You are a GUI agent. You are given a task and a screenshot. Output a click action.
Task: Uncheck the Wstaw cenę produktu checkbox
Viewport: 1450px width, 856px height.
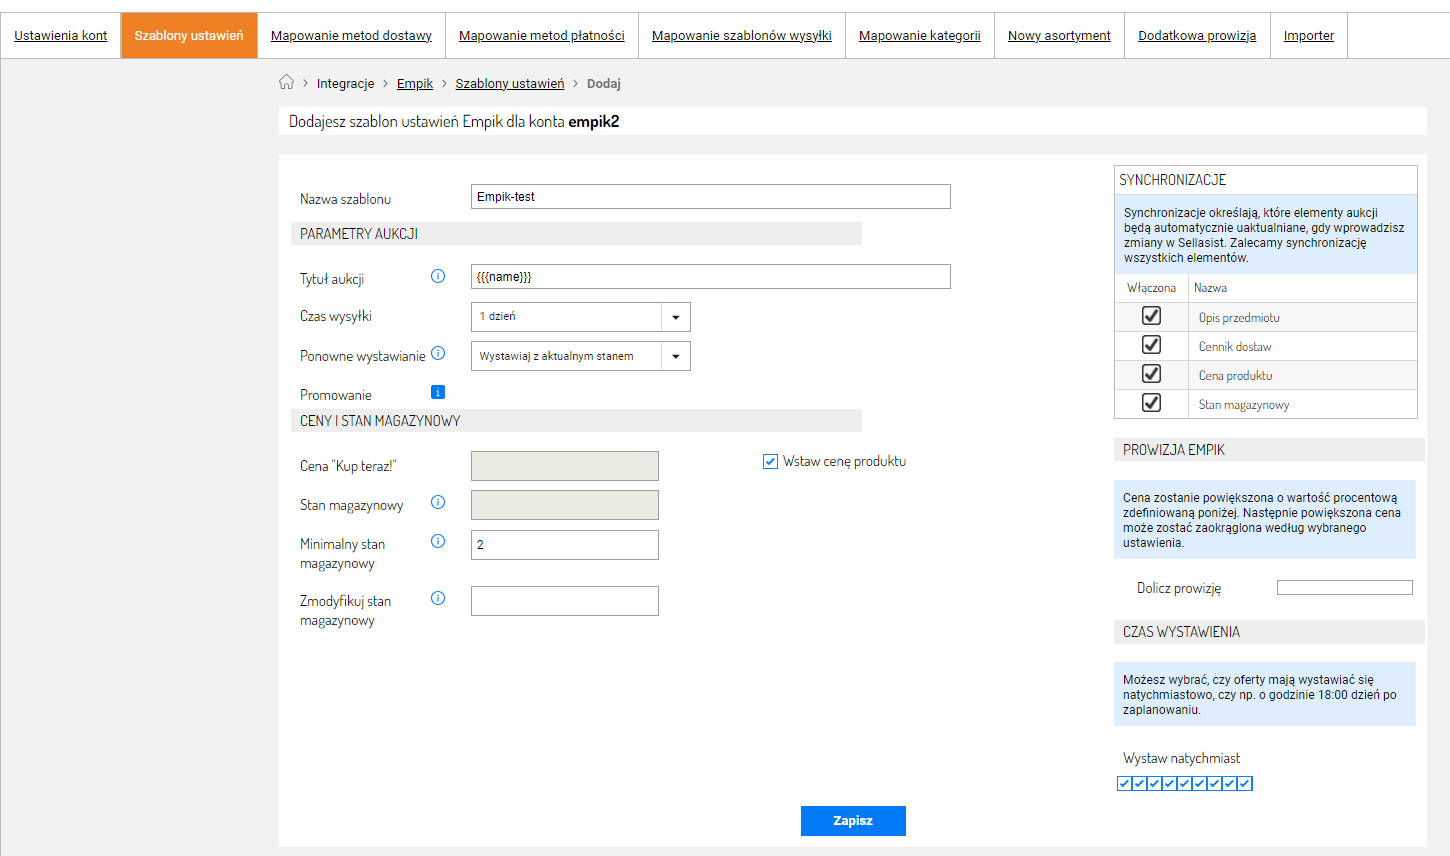coord(770,461)
